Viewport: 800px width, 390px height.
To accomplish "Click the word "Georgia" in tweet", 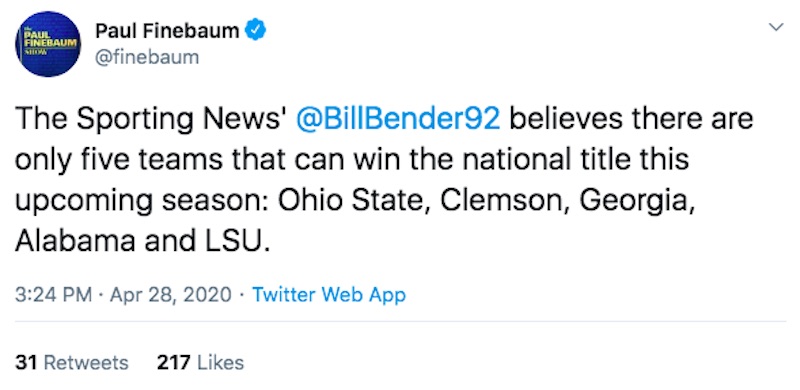I will (636, 202).
